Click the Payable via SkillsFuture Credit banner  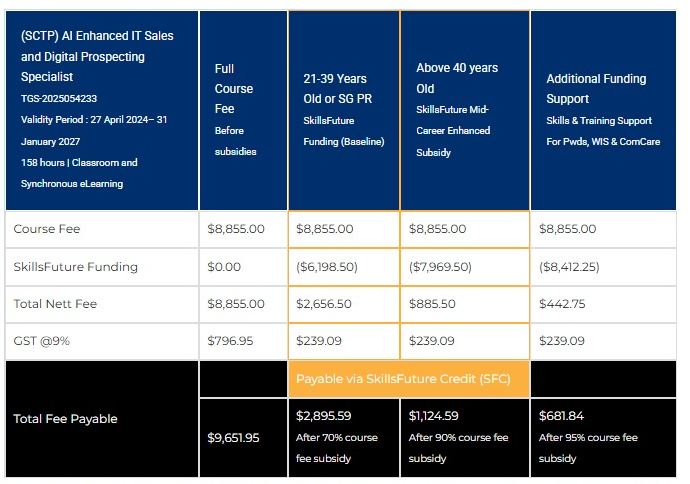[x=408, y=380]
